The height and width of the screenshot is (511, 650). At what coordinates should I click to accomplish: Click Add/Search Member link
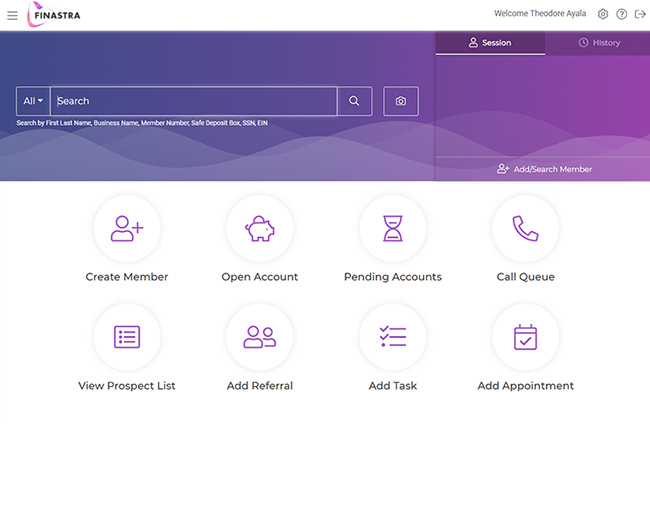[544, 169]
